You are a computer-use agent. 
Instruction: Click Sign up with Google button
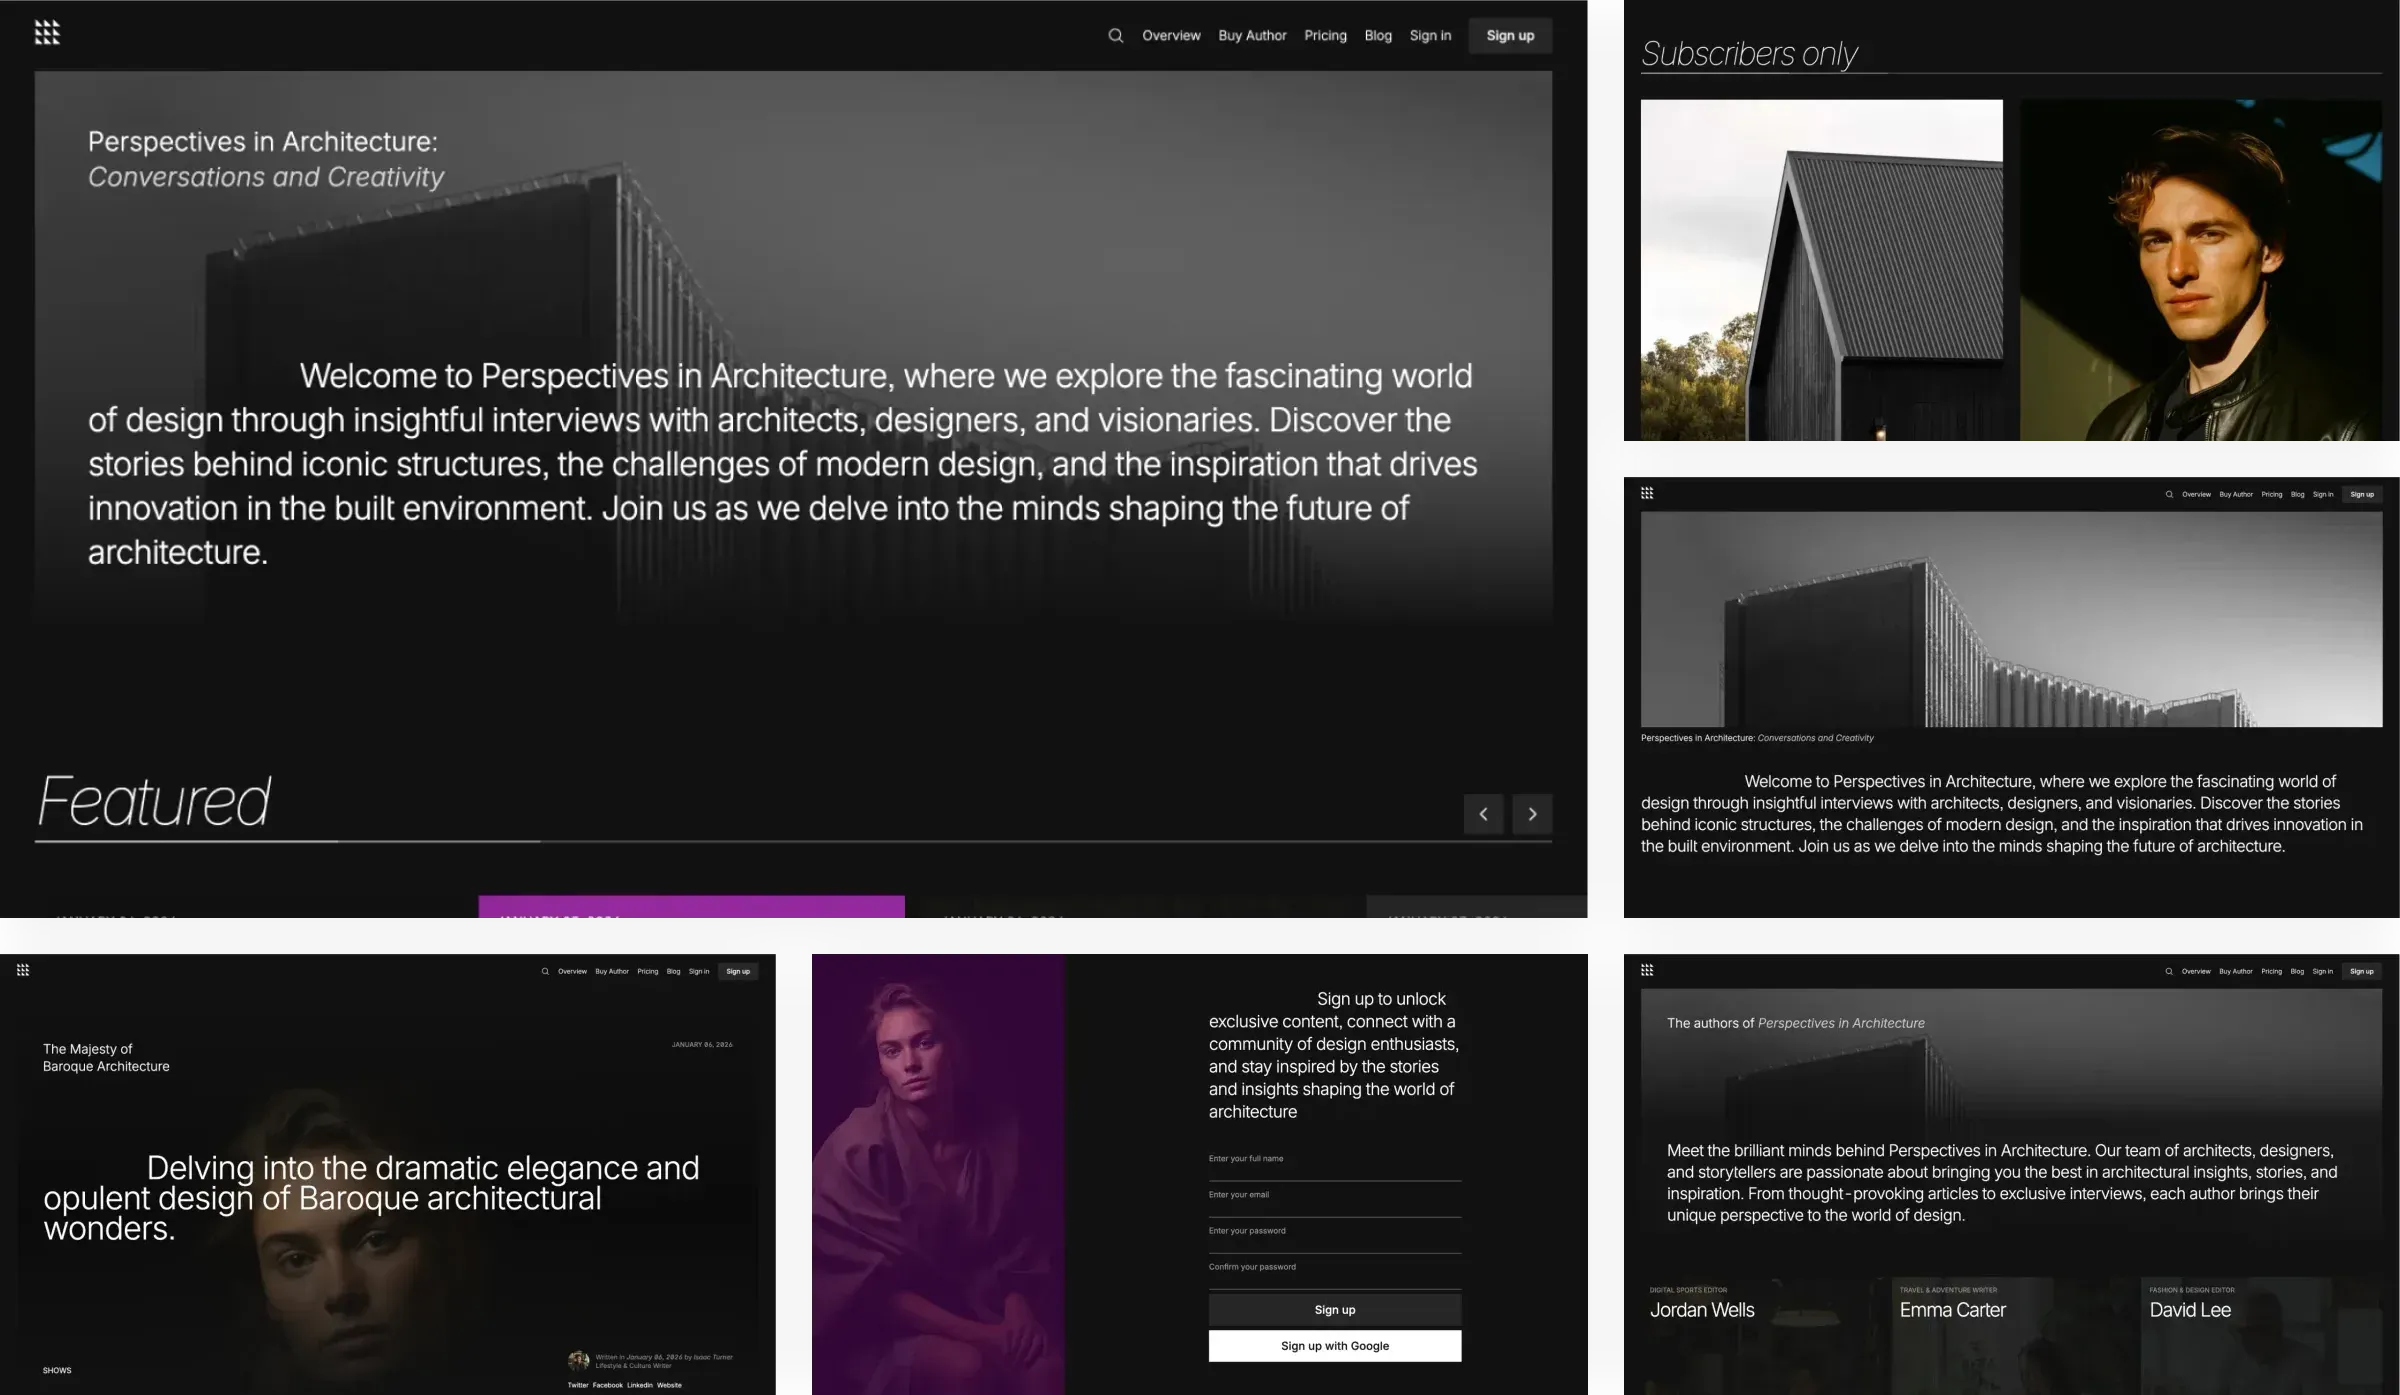(1335, 1346)
